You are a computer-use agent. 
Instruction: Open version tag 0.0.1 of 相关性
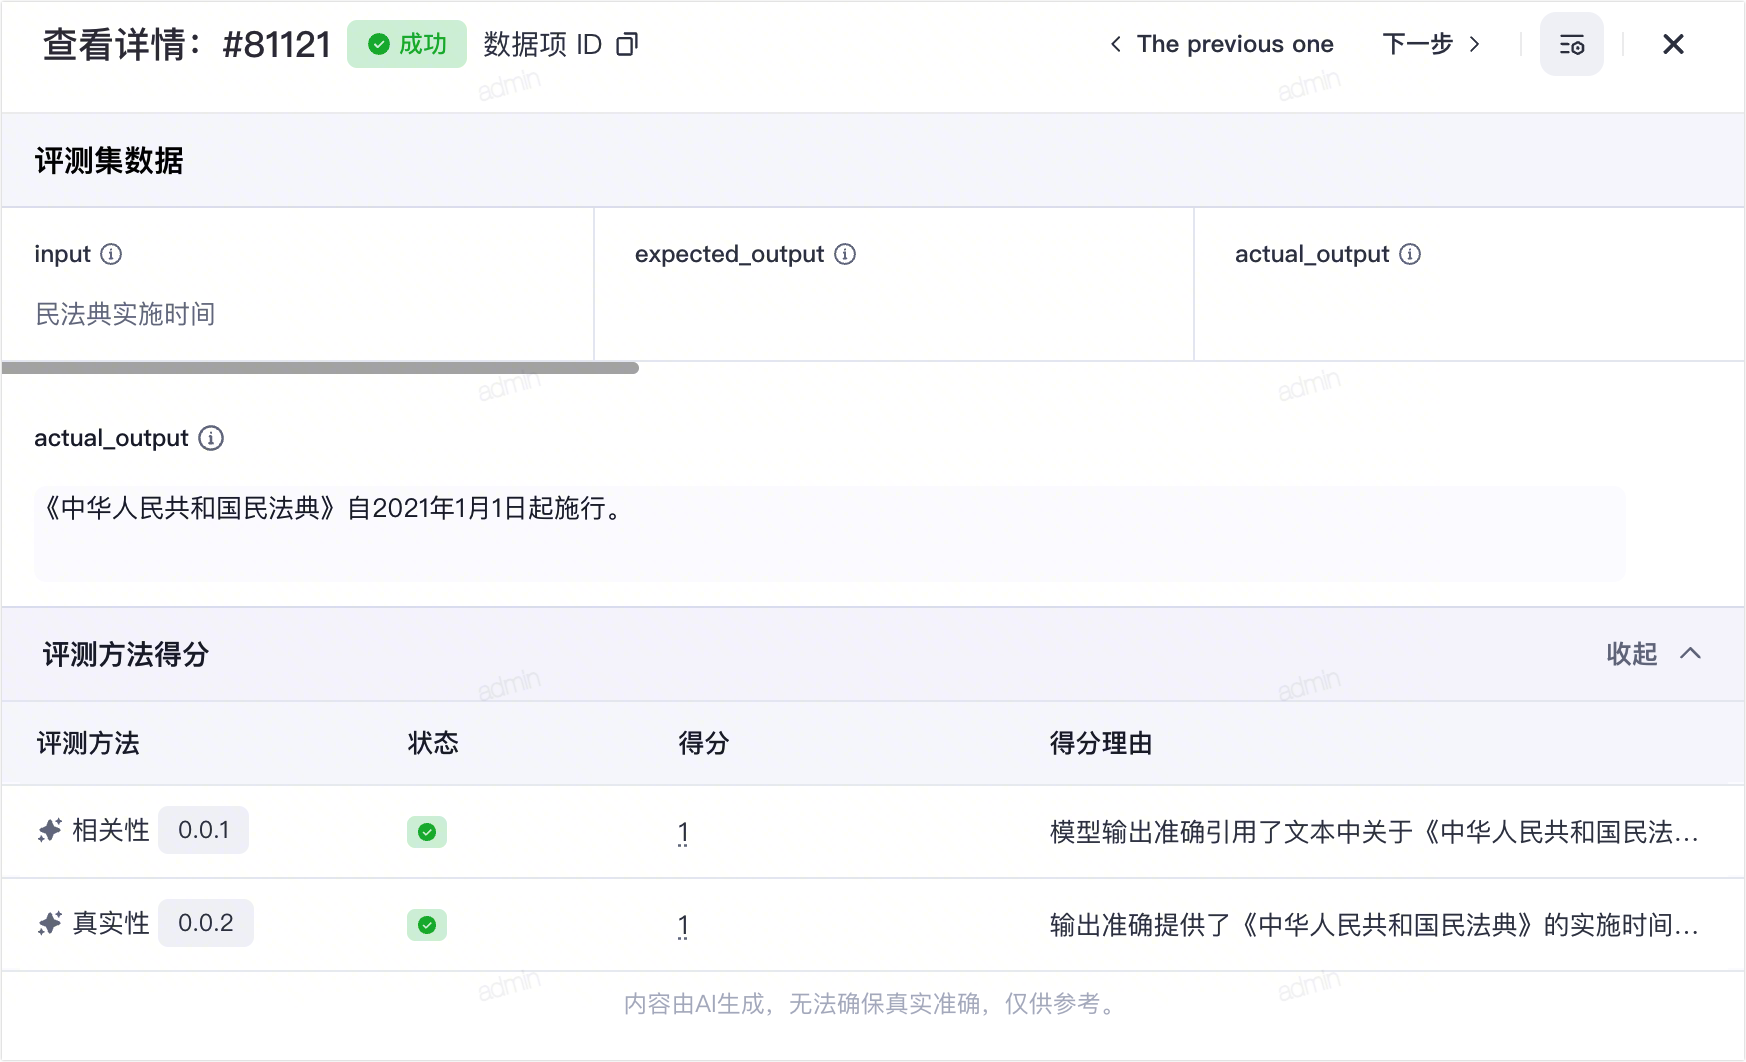tap(204, 830)
